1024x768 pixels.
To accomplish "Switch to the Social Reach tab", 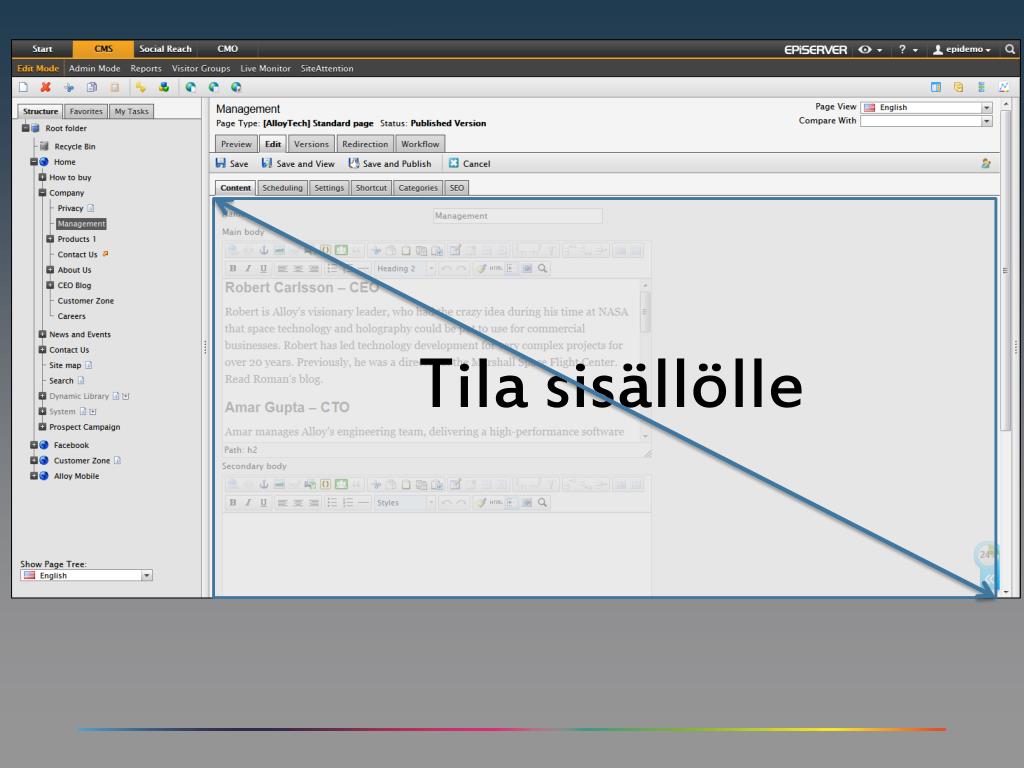I will (165, 49).
